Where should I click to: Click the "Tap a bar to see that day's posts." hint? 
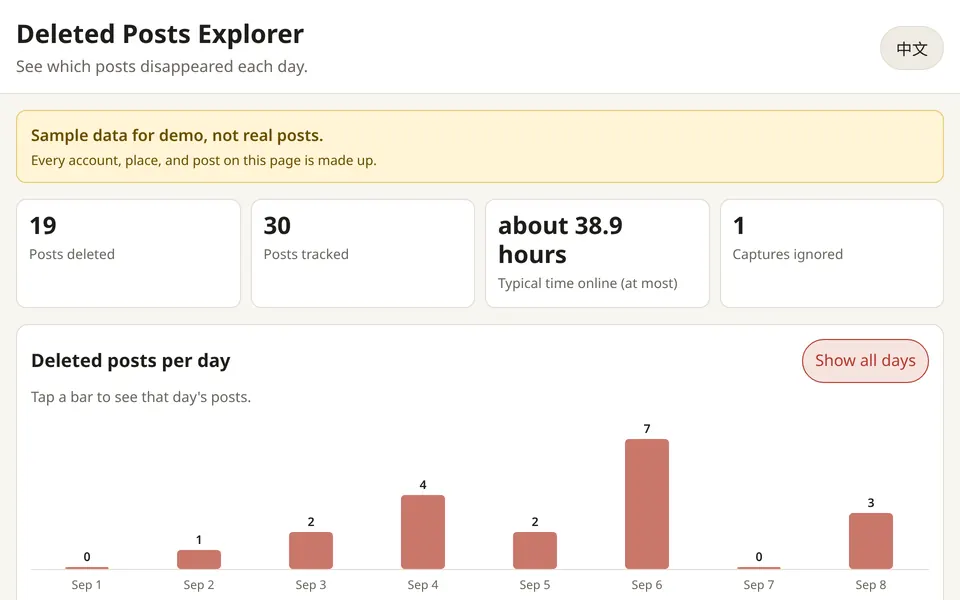click(141, 397)
